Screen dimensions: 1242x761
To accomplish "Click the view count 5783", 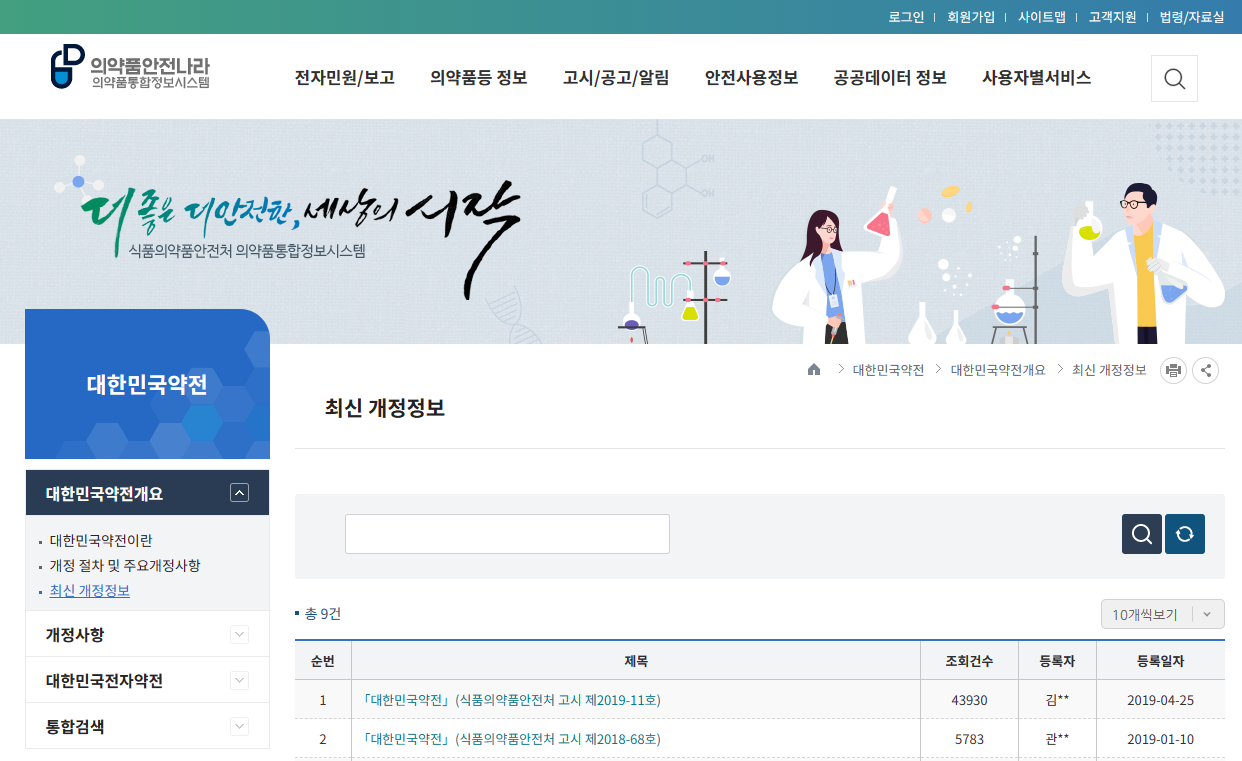I will coord(969,739).
